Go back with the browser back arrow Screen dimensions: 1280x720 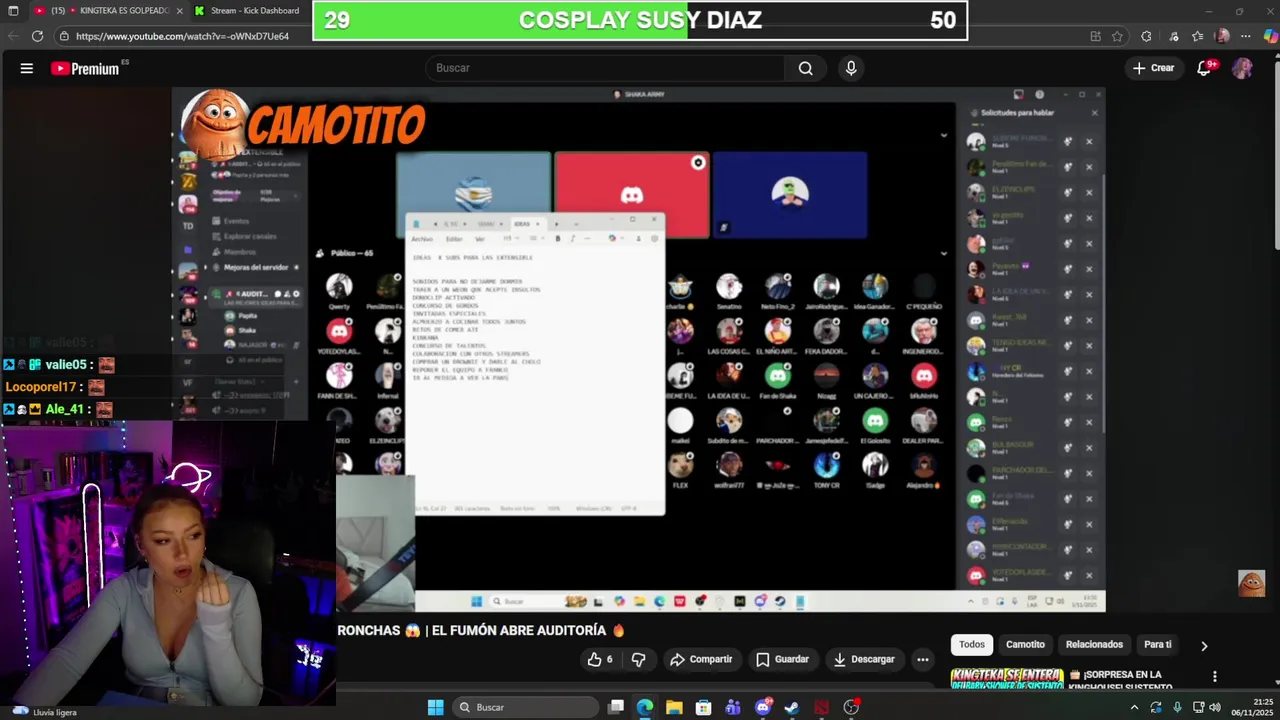13,36
